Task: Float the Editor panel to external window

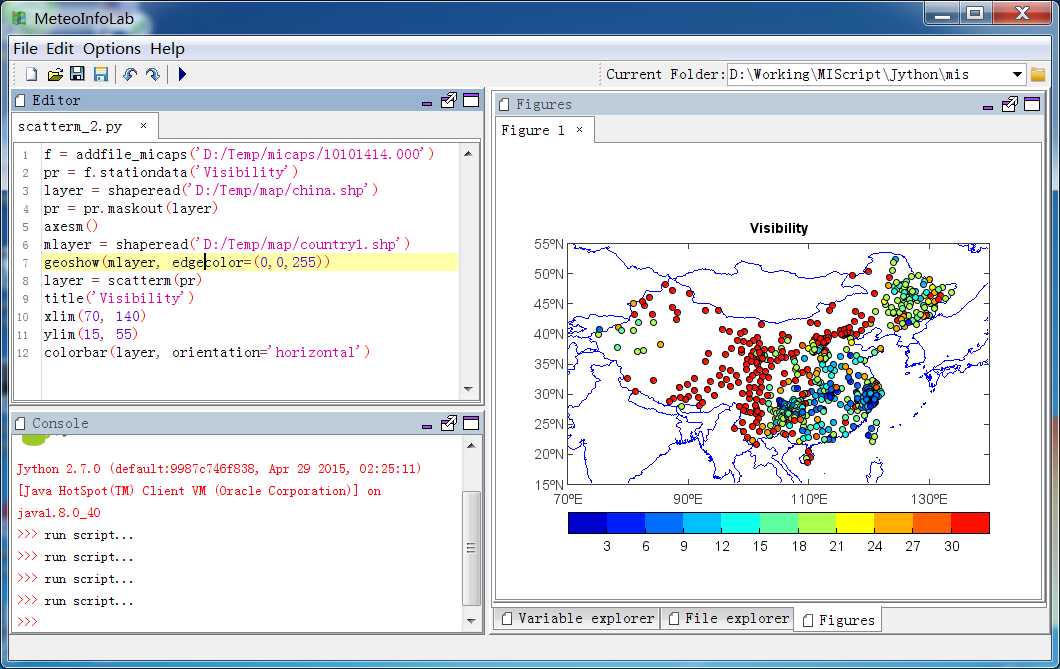Action: [x=449, y=101]
